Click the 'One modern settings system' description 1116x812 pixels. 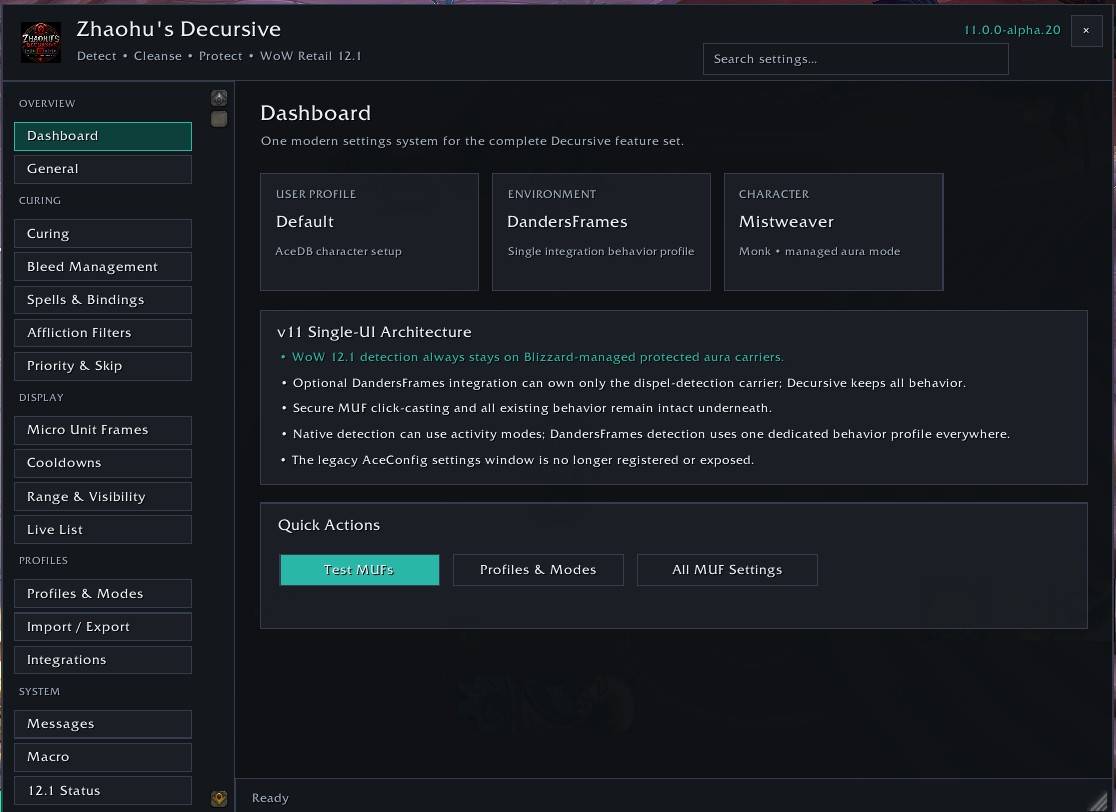[473, 141]
